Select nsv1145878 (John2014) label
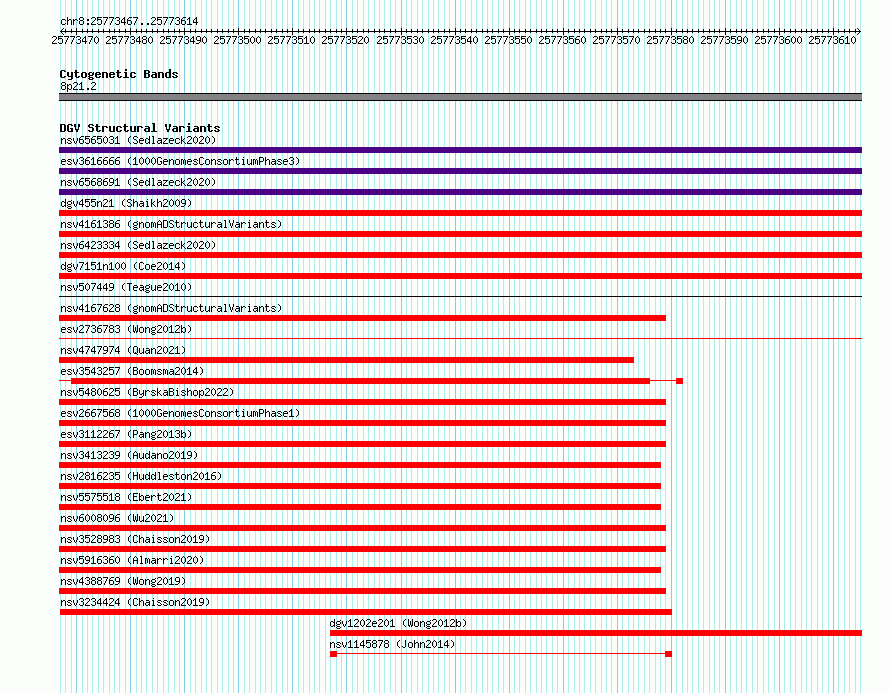The height and width of the screenshot is (693, 890). pos(392,644)
